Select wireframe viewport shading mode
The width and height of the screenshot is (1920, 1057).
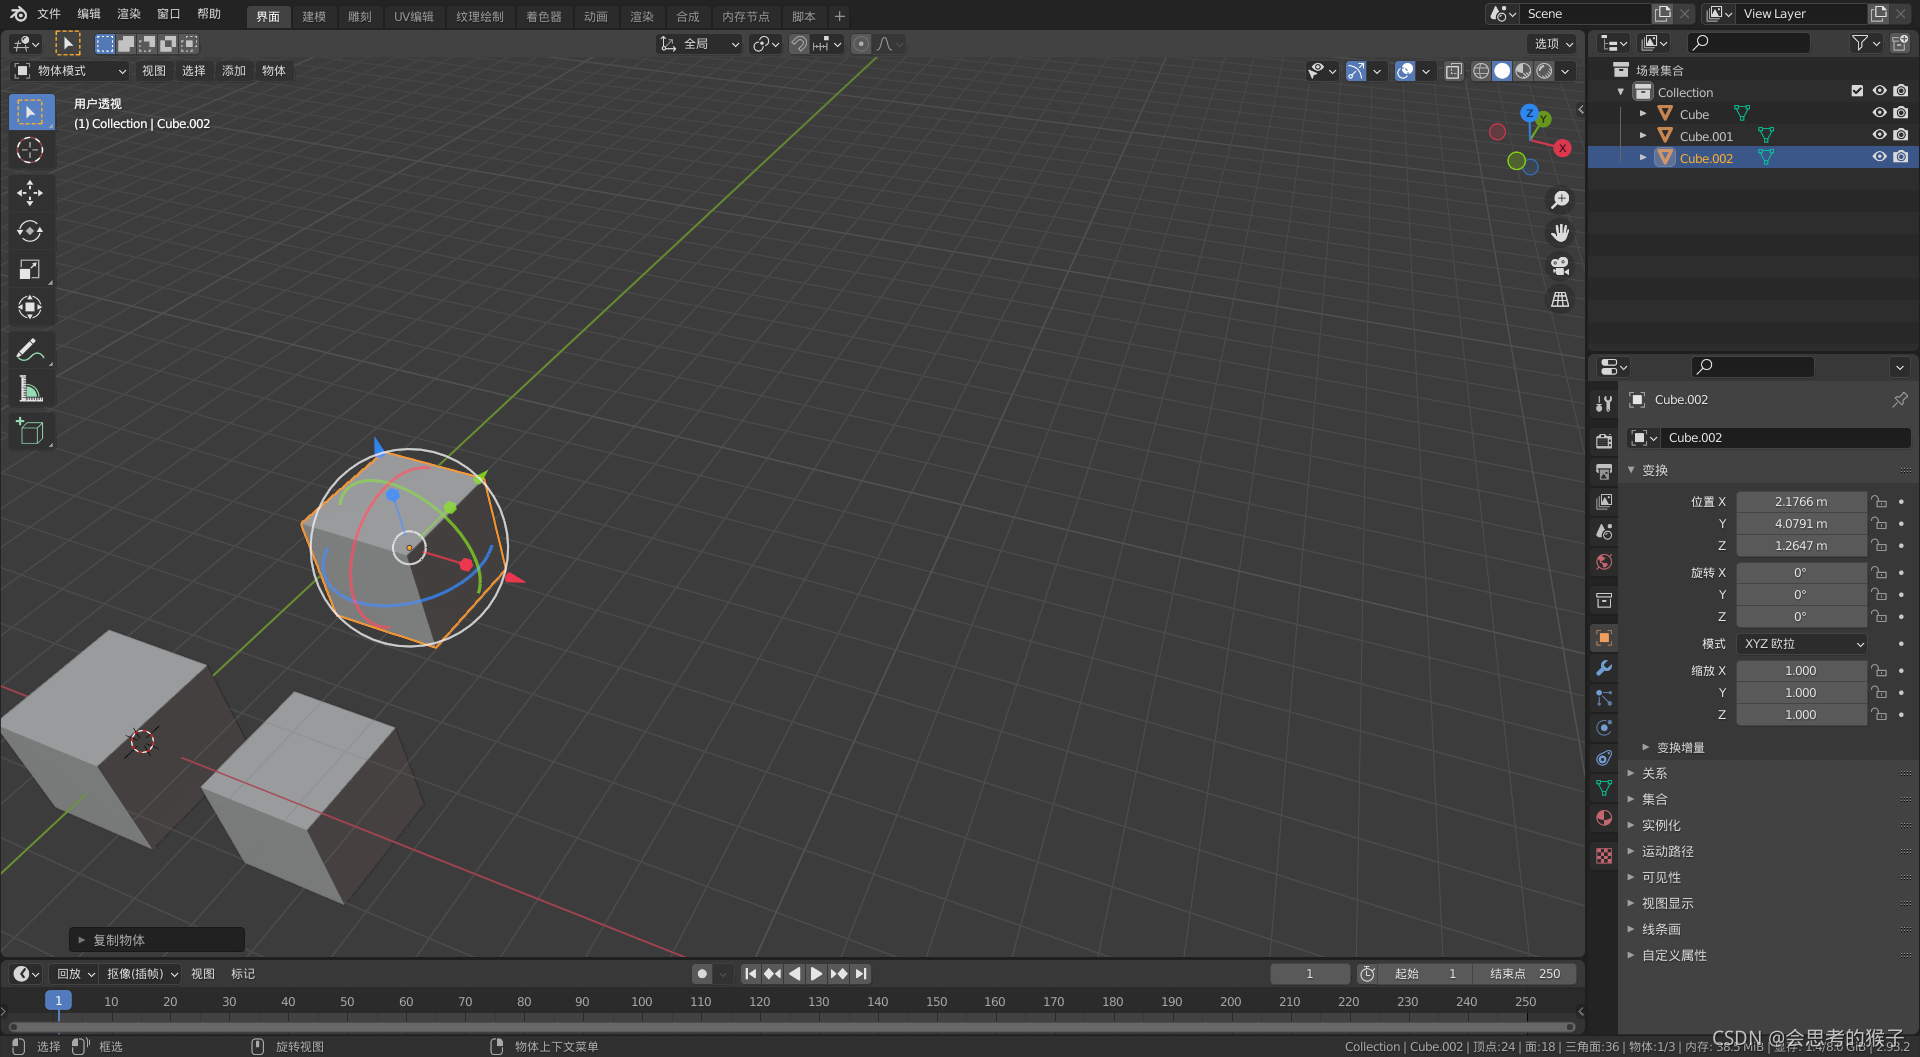[1481, 71]
